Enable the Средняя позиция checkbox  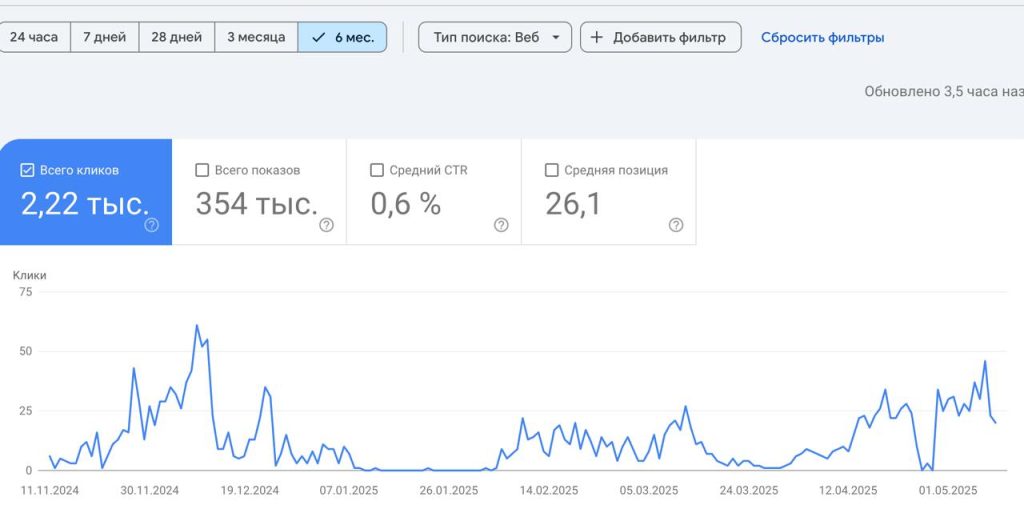point(552,171)
